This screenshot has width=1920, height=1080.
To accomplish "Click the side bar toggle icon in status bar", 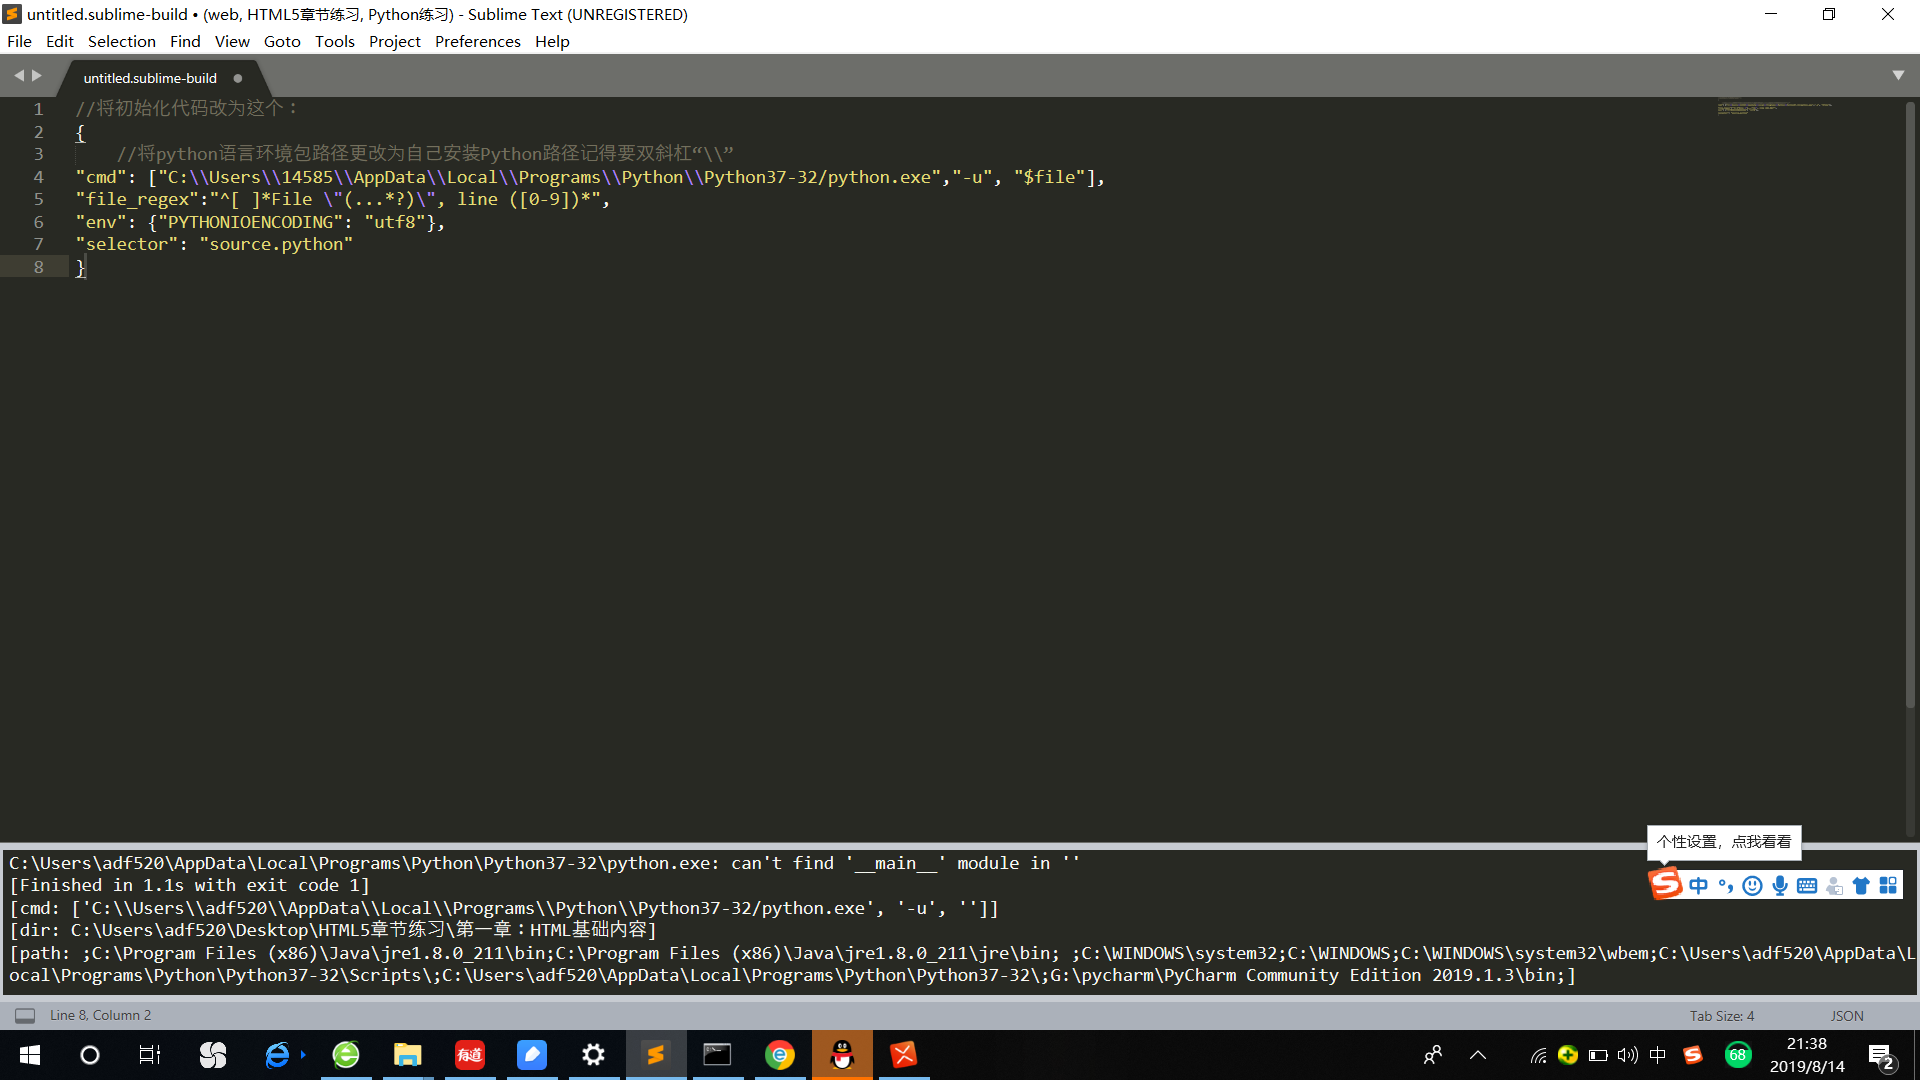I will click(25, 1015).
